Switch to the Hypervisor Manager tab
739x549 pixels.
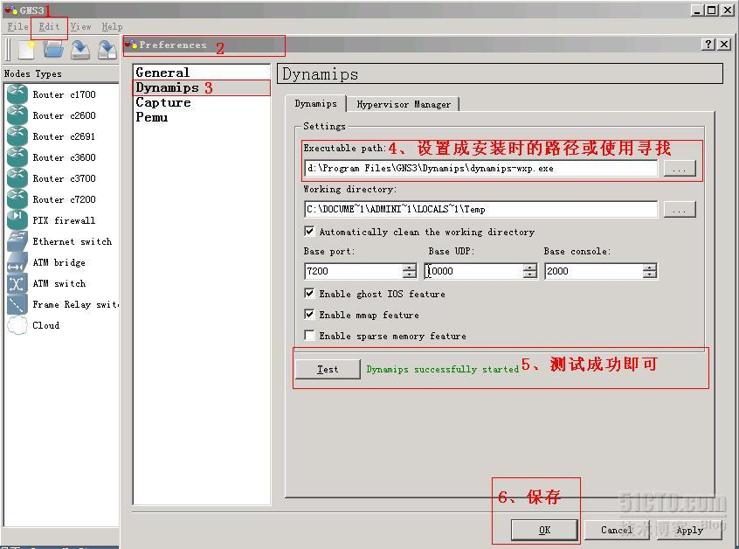[403, 104]
